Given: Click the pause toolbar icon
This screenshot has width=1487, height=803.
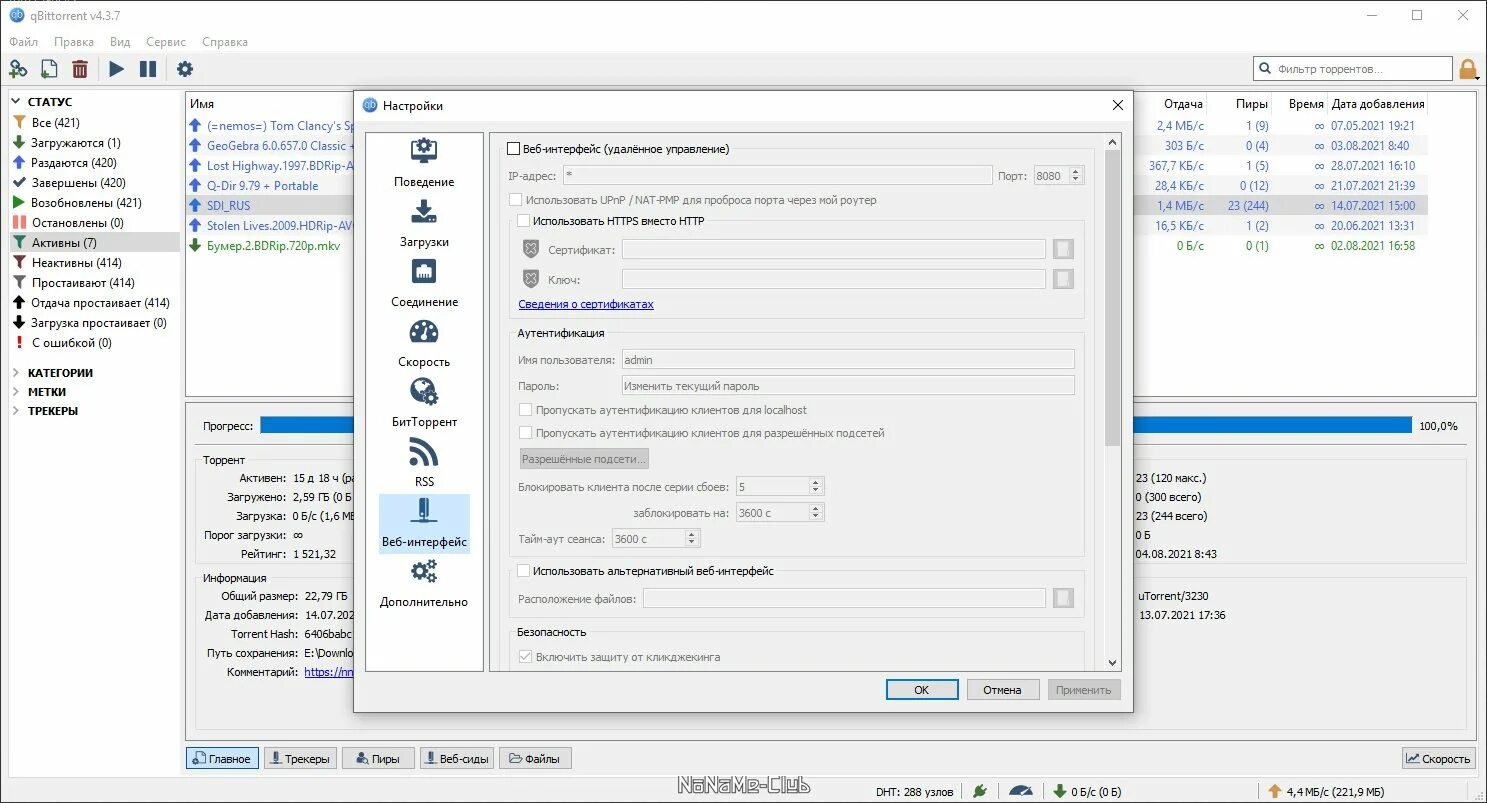Looking at the screenshot, I should point(148,69).
